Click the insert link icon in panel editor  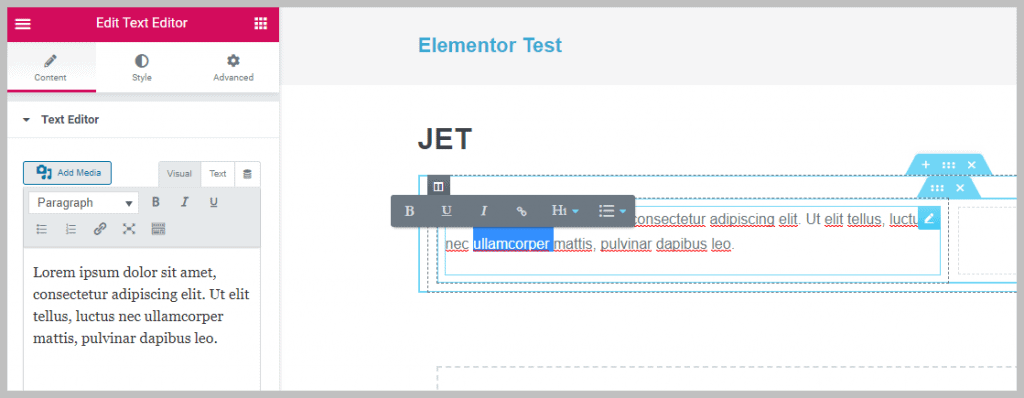tap(100, 229)
